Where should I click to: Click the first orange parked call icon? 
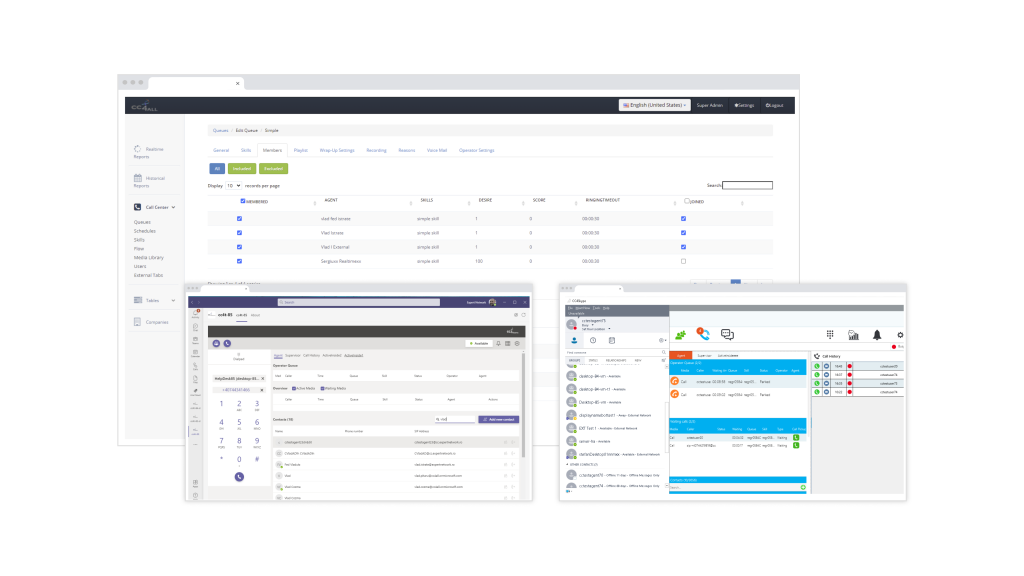pos(675,381)
